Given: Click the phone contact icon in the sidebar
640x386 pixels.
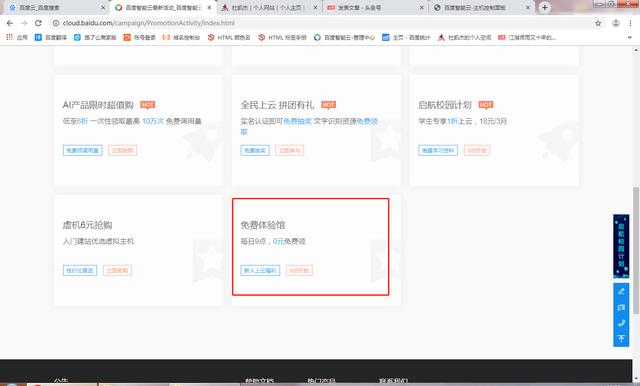Looking at the screenshot, I should coord(621,323).
